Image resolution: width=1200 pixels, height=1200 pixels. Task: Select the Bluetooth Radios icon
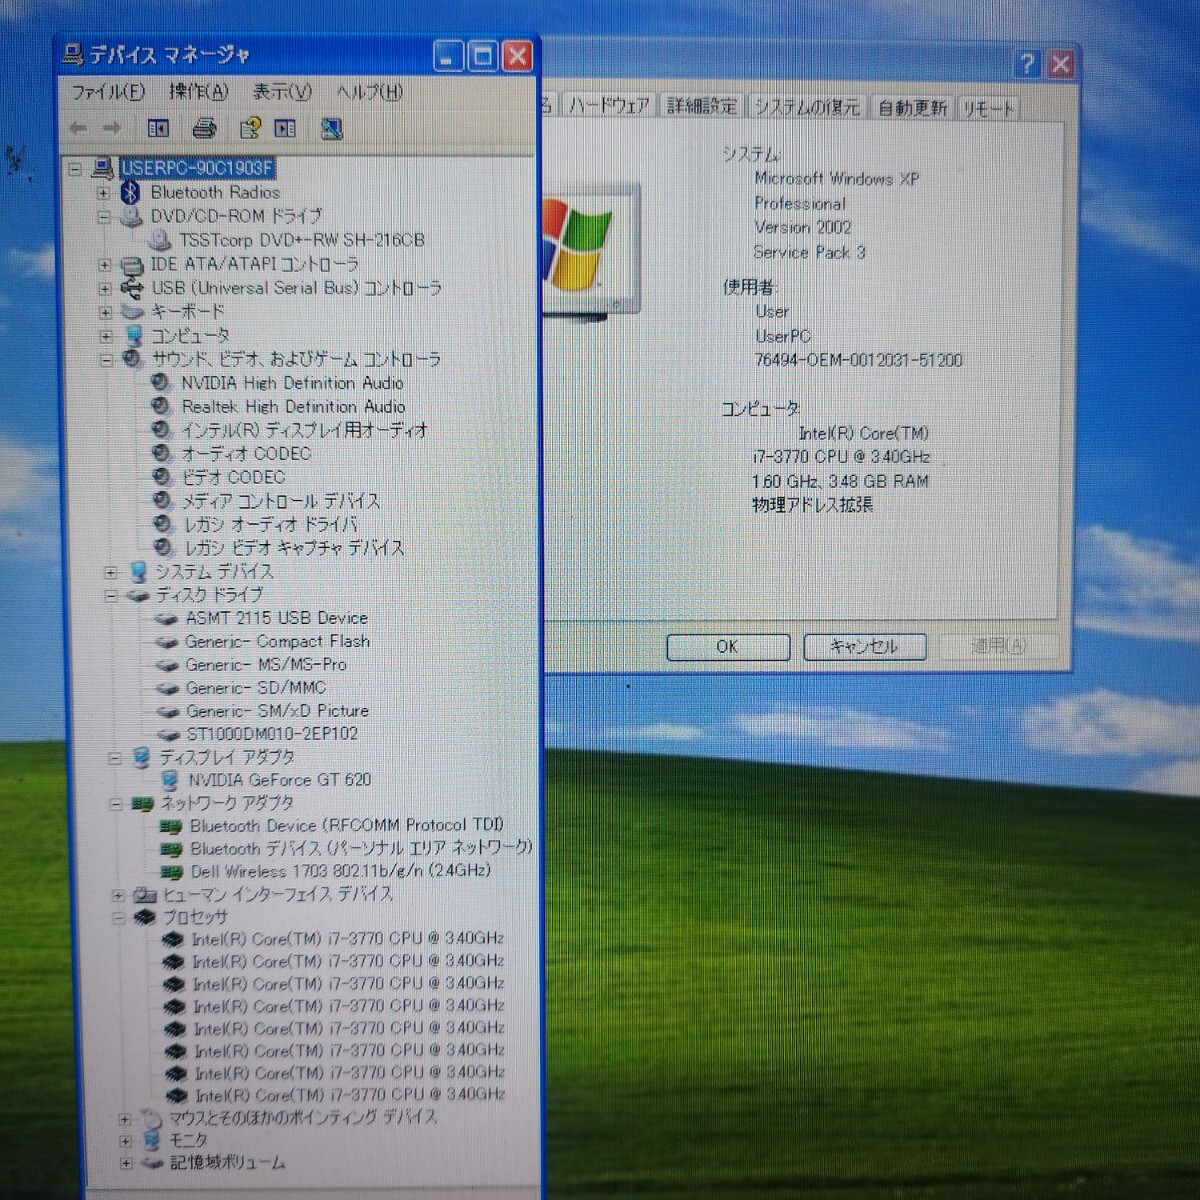click(131, 192)
